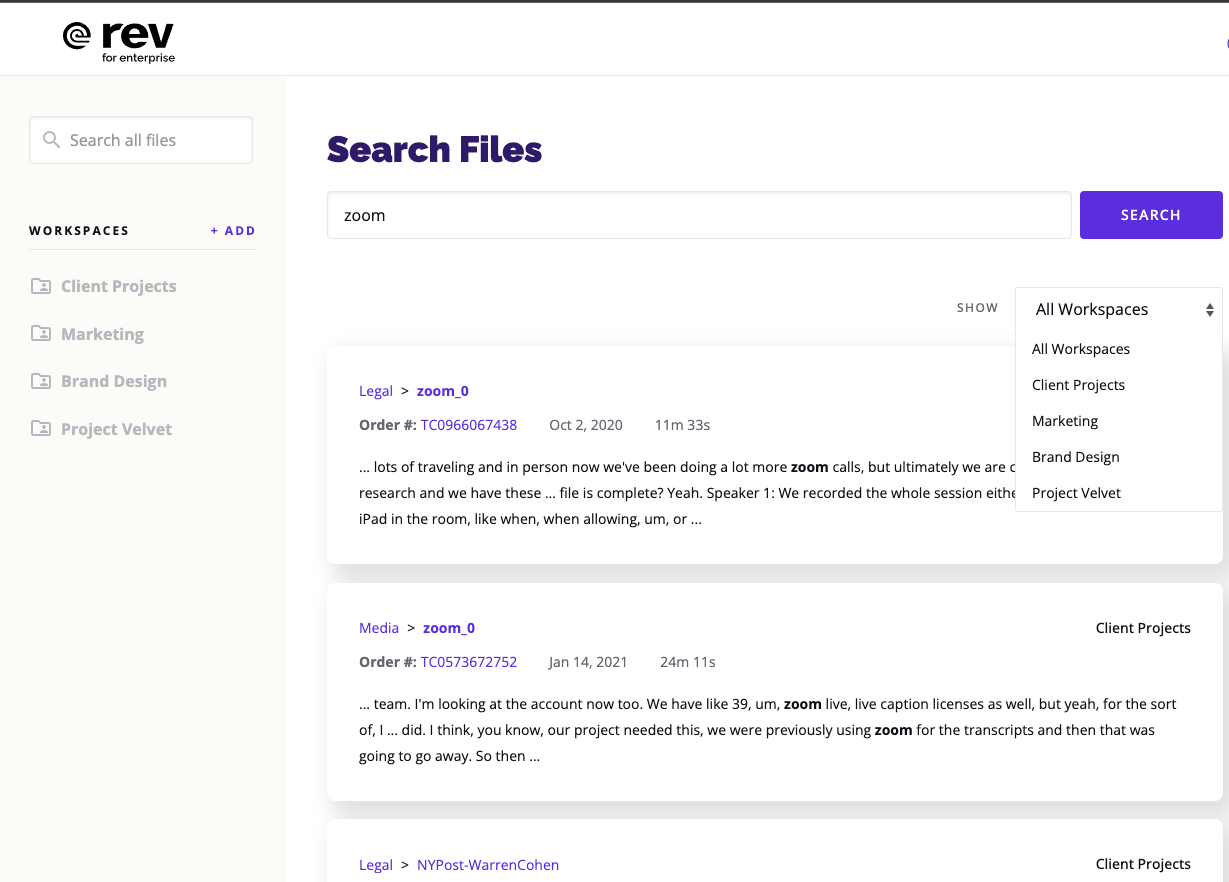Open the zoom_0 file dated Jan 14, 2021

pyautogui.click(x=449, y=628)
